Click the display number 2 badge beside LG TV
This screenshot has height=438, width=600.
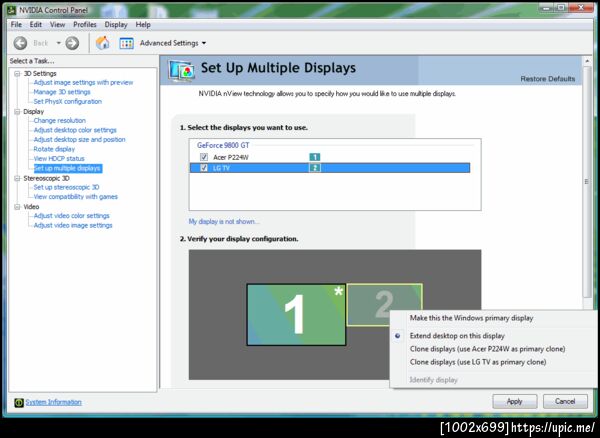(x=315, y=168)
